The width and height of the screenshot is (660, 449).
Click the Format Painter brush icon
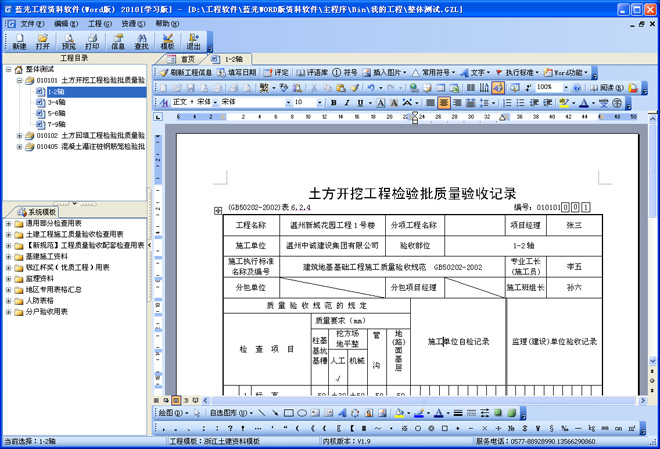pyautogui.click(x=355, y=88)
